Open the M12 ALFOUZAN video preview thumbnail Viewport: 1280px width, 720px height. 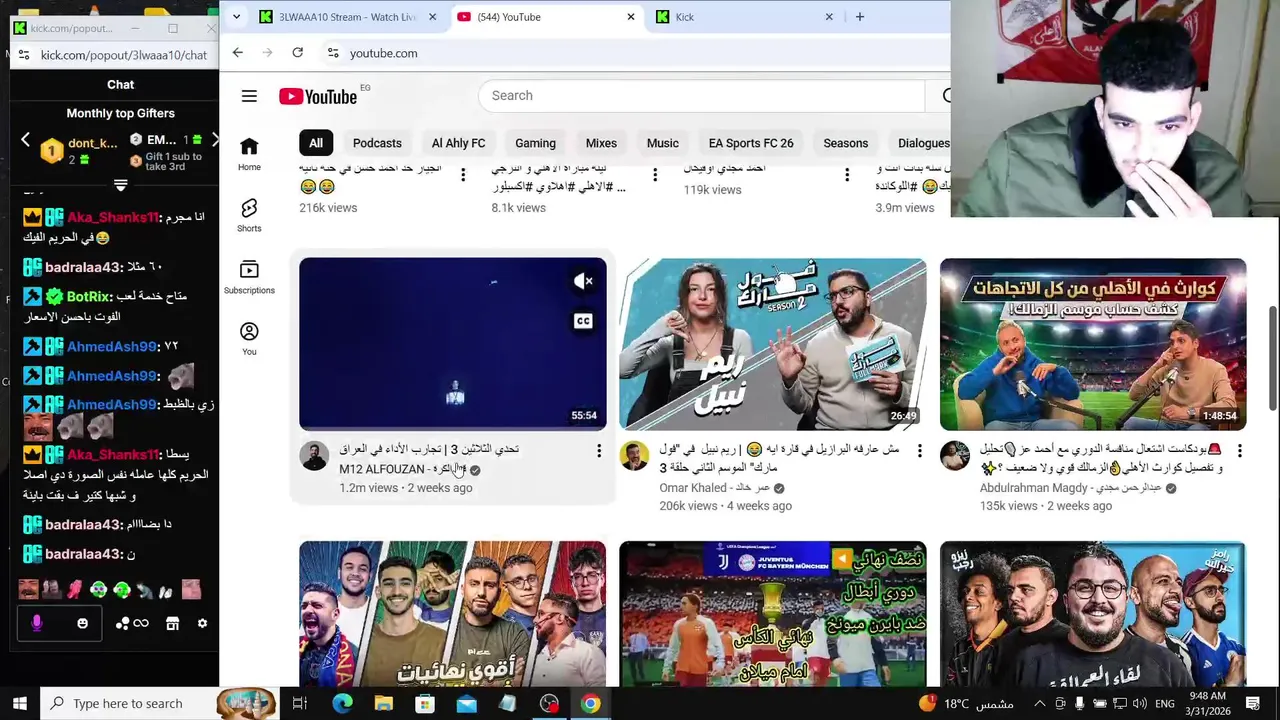point(452,344)
